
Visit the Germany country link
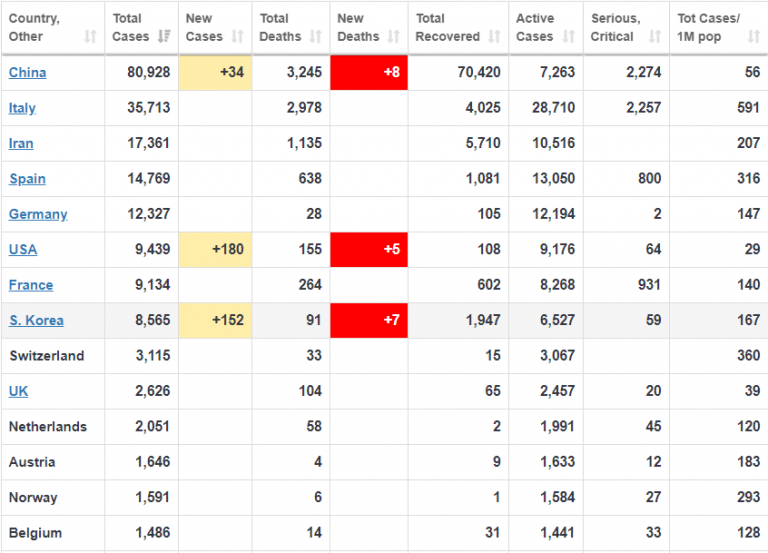click(x=38, y=214)
